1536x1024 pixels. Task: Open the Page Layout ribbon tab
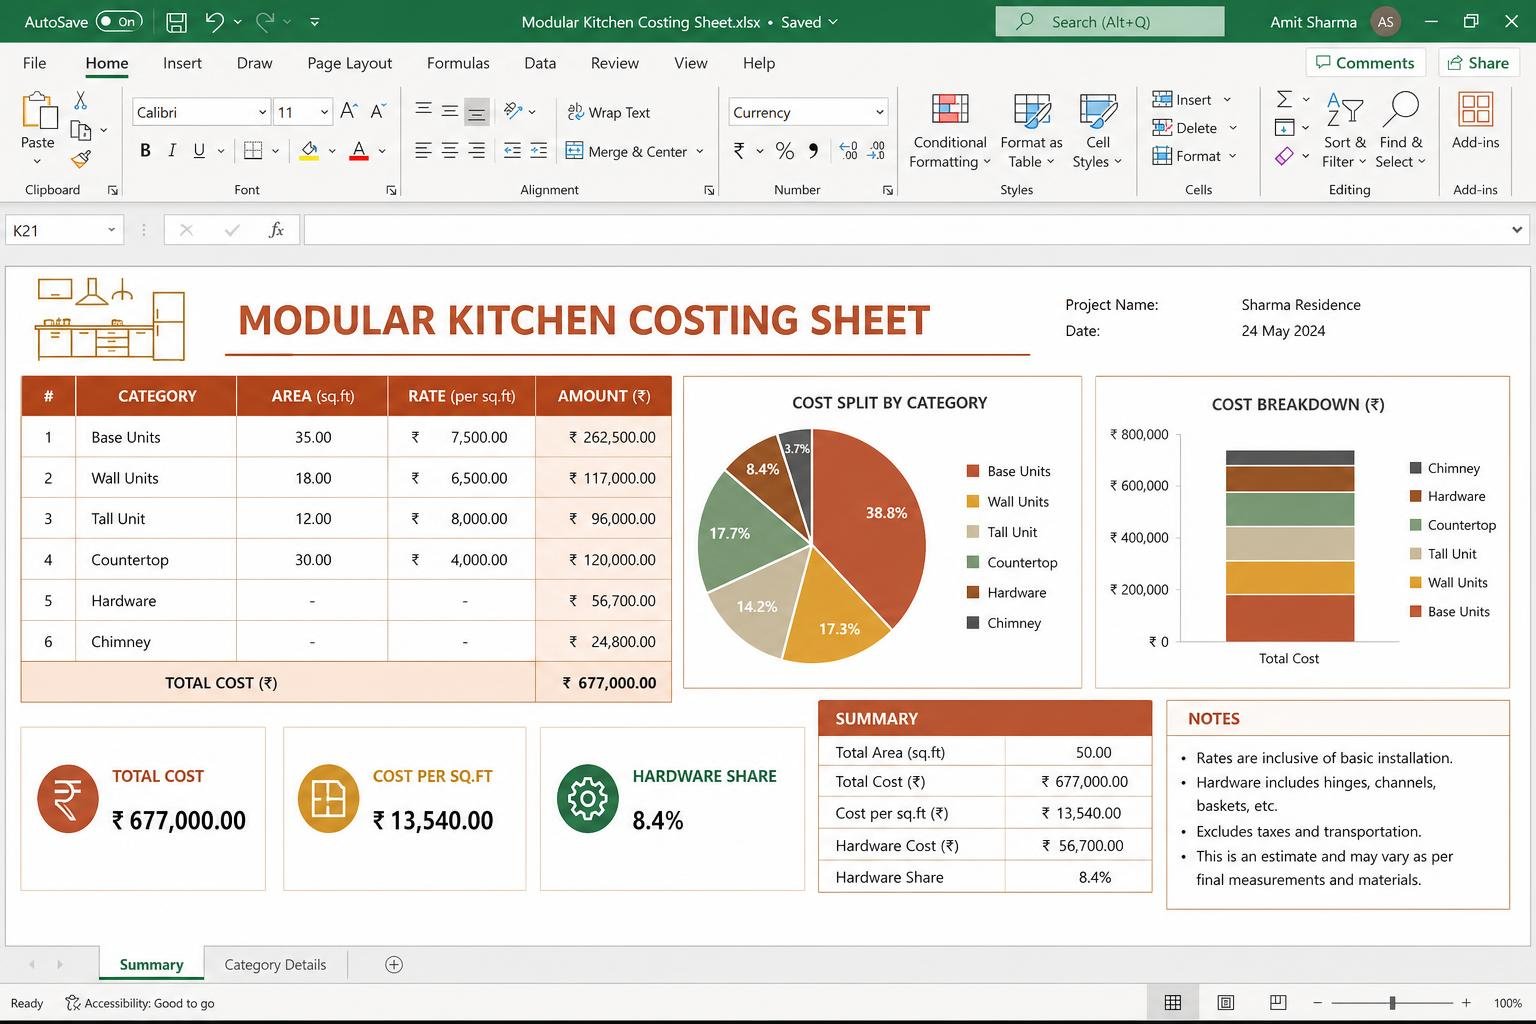(349, 63)
